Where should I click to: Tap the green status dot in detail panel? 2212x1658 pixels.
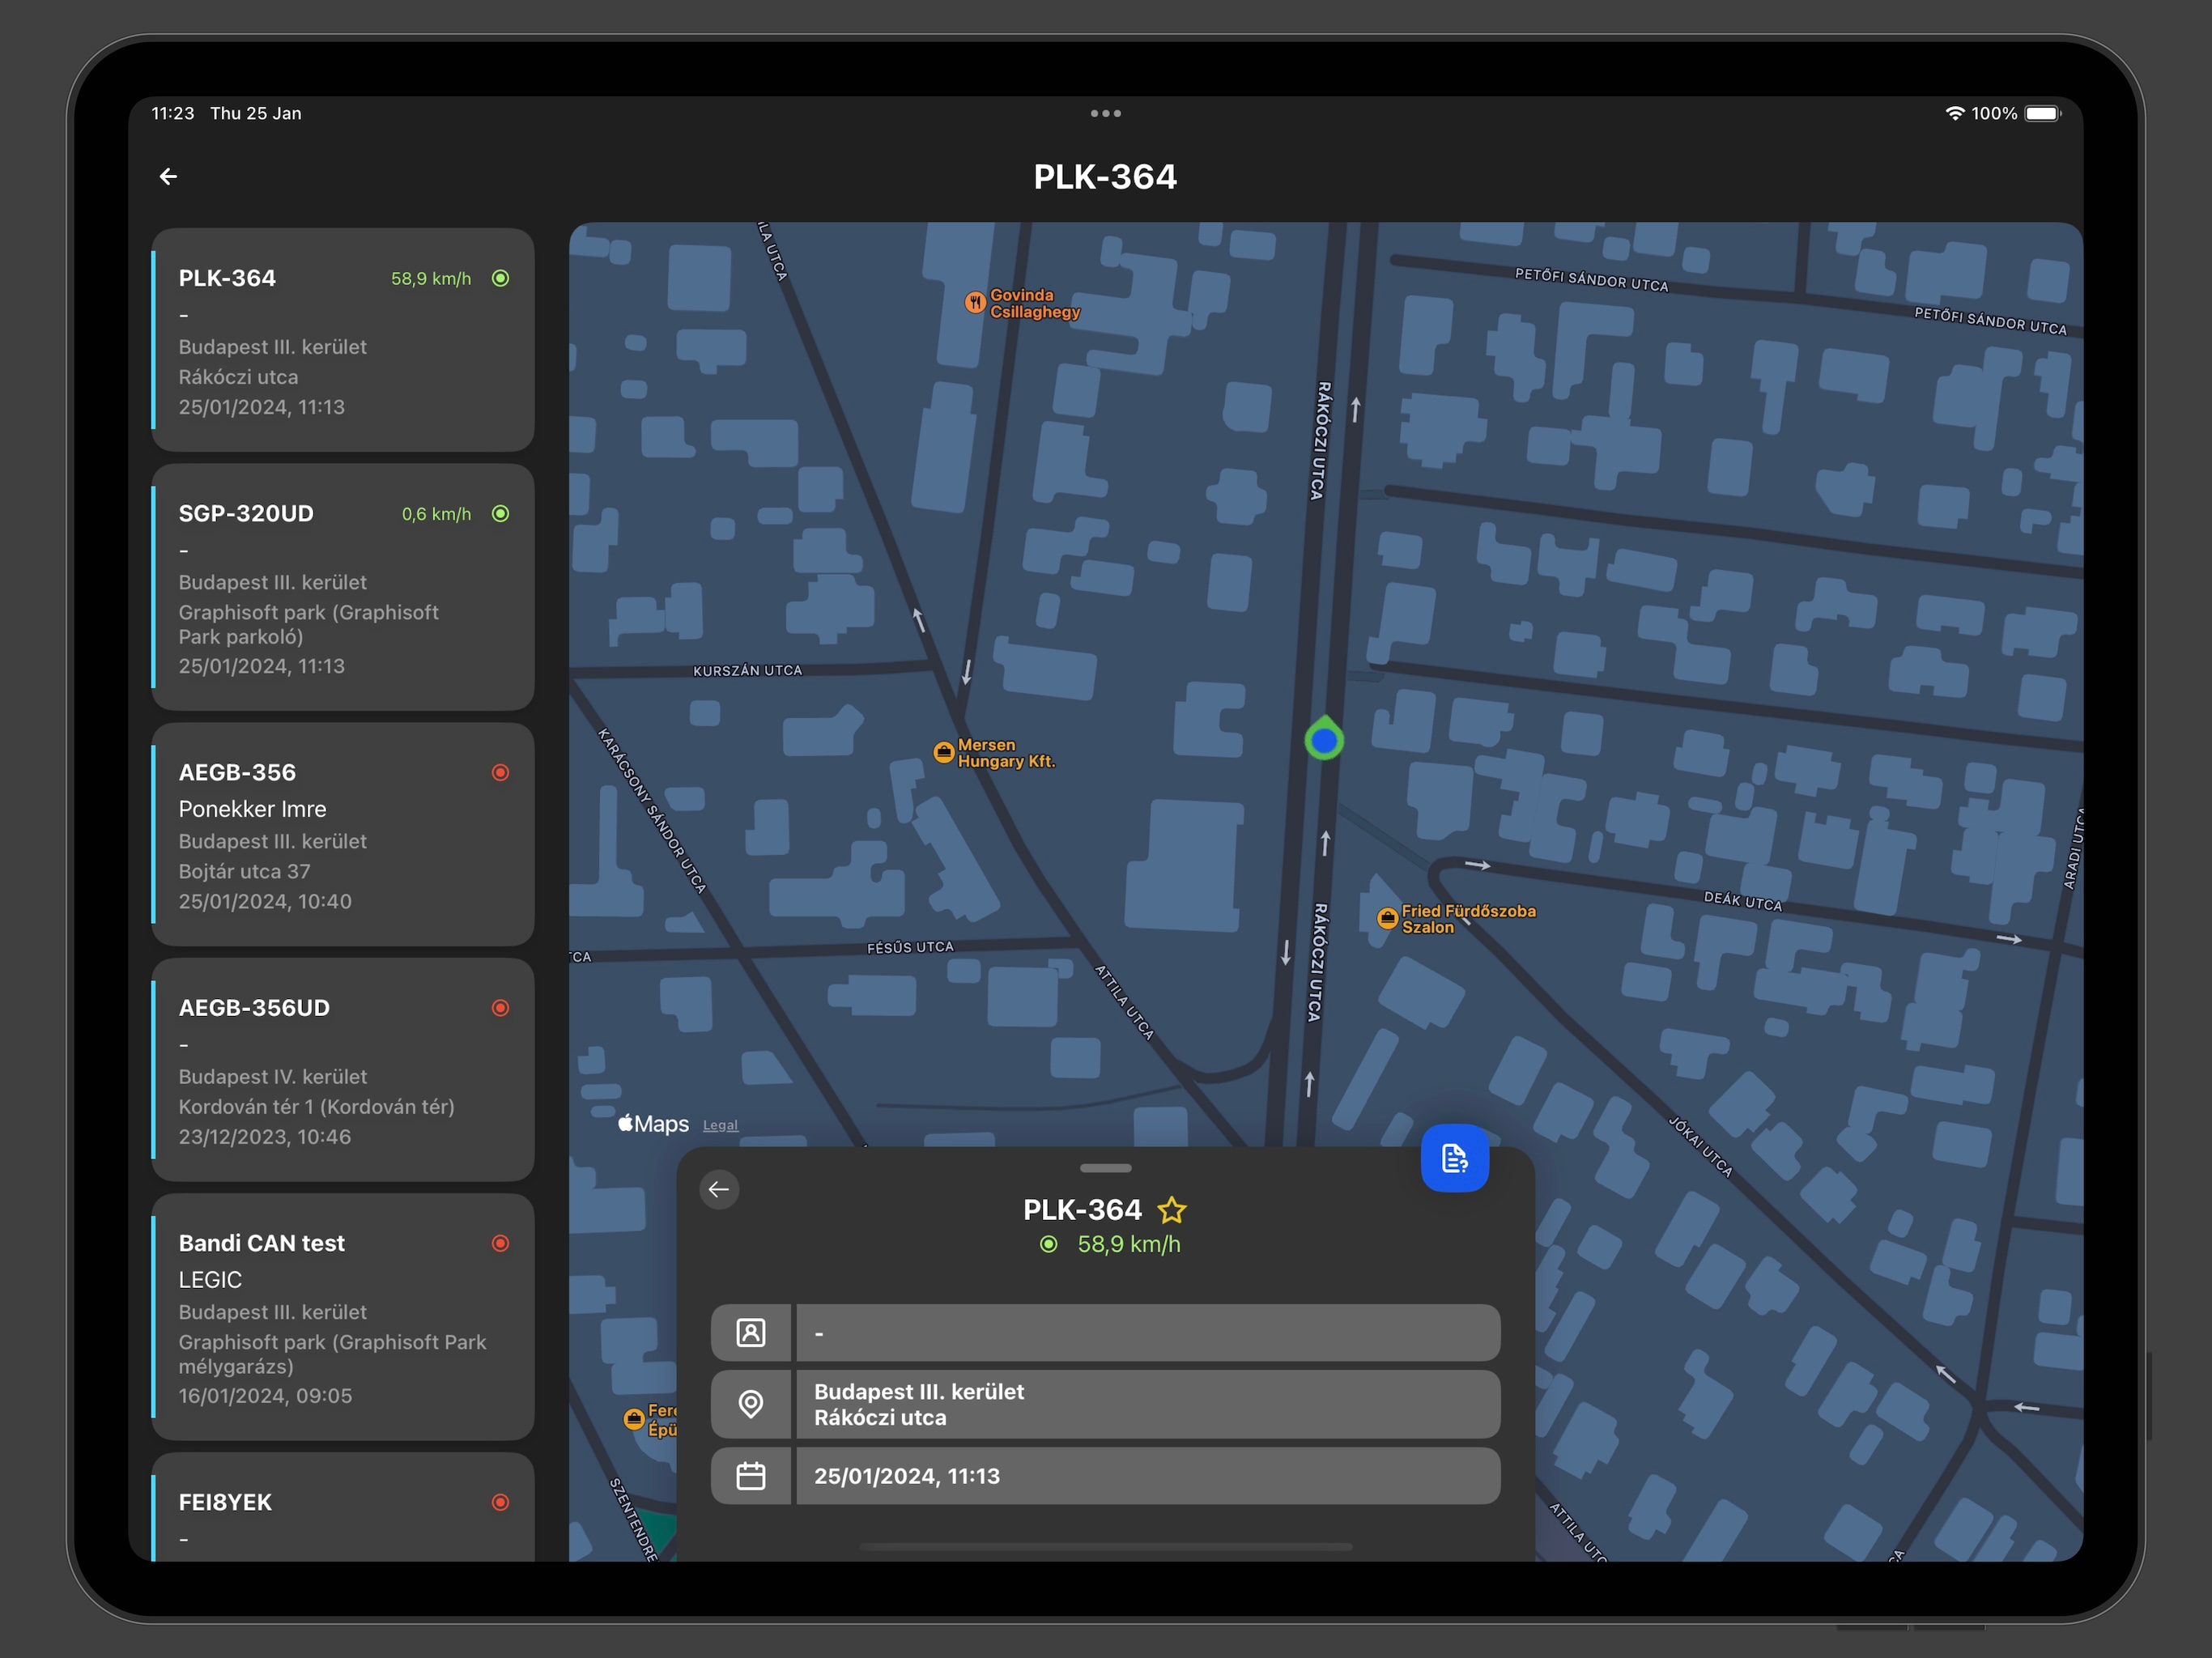[x=1048, y=1244]
